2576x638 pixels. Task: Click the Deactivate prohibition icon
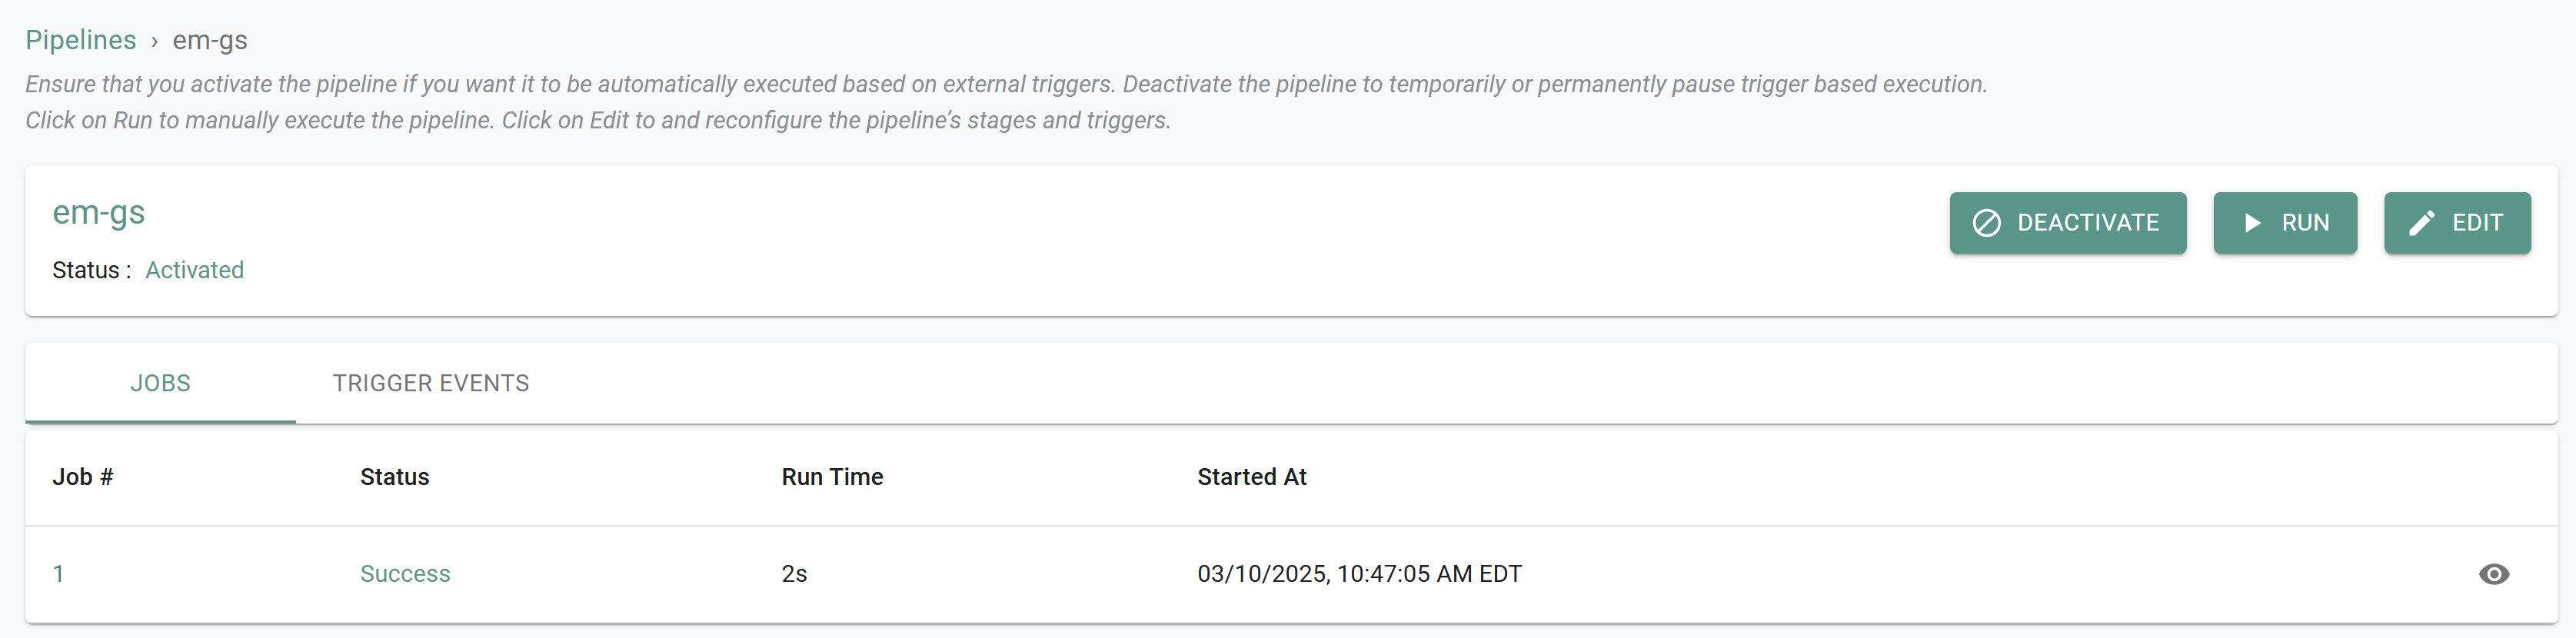(1988, 223)
